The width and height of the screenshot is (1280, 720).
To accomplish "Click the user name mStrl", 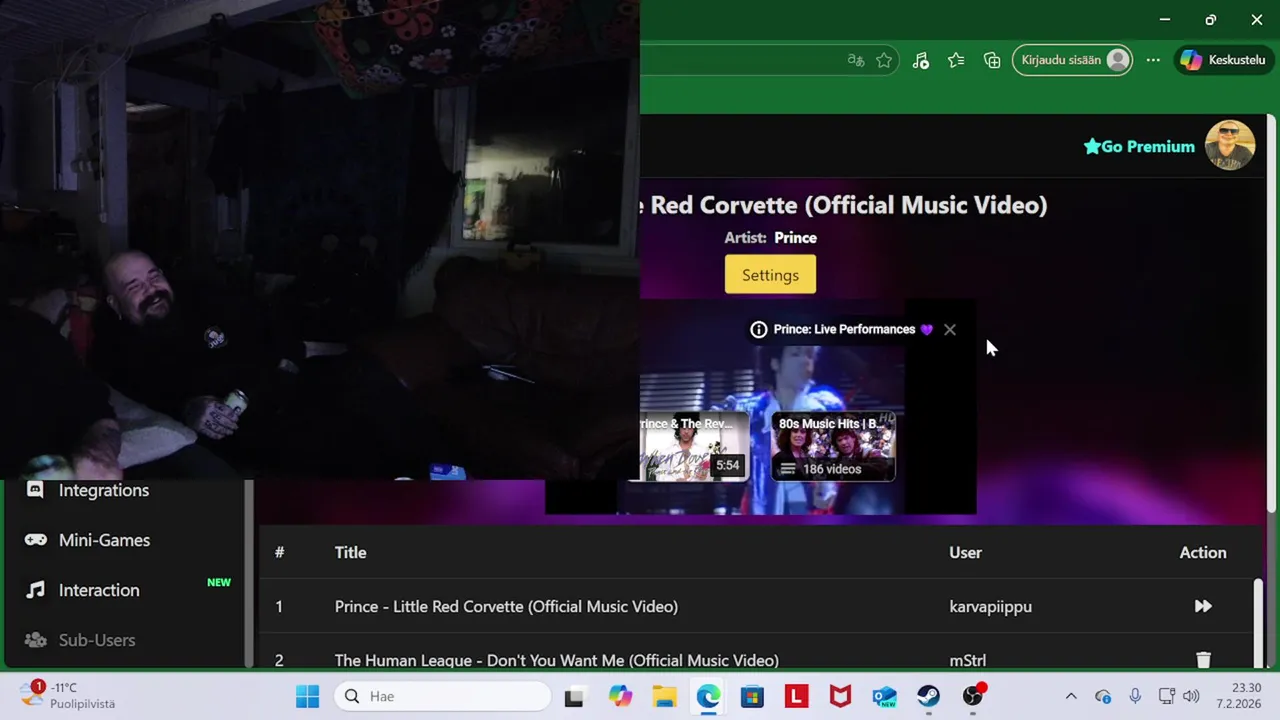I will (x=968, y=660).
